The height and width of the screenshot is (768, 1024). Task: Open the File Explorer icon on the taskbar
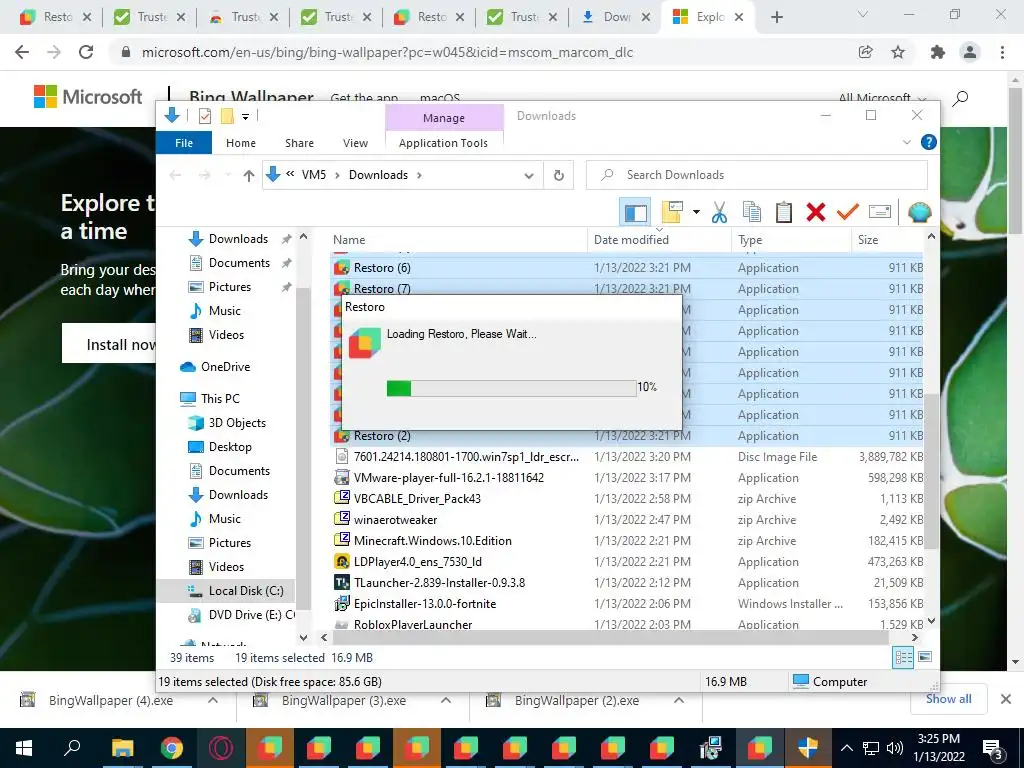click(x=122, y=748)
